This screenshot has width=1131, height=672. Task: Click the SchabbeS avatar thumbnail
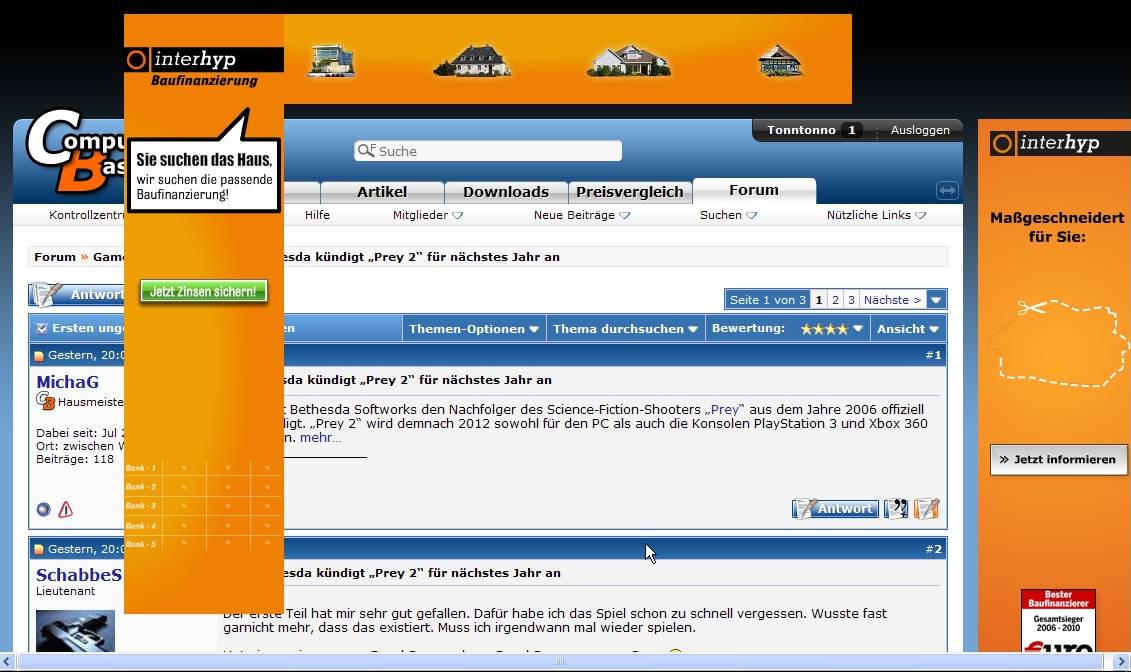[75, 631]
